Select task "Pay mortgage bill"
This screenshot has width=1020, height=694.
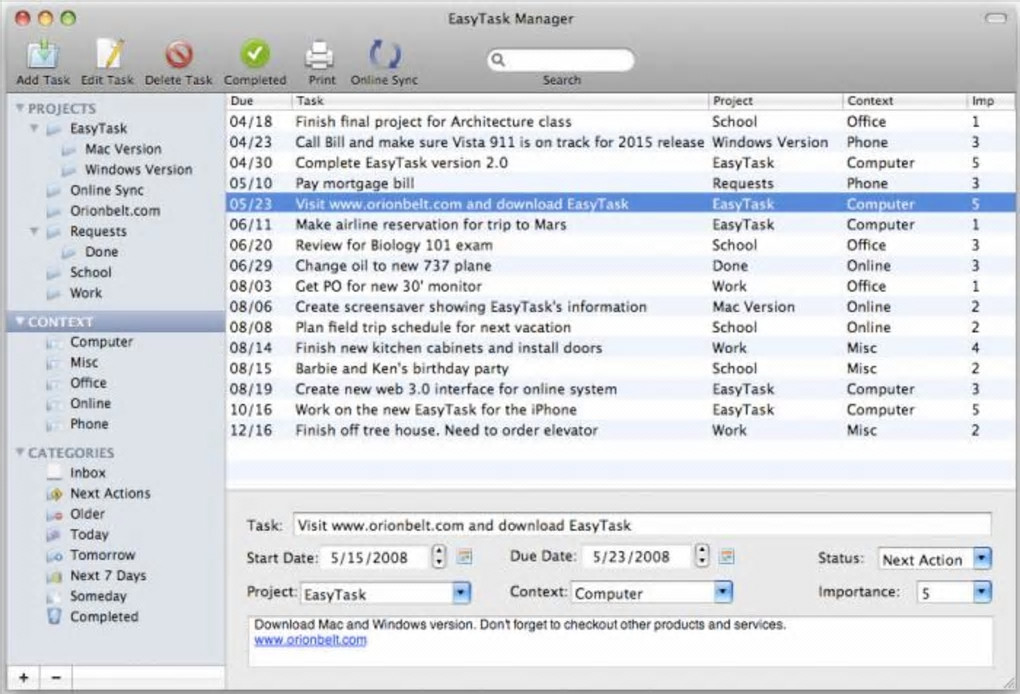click(620, 183)
